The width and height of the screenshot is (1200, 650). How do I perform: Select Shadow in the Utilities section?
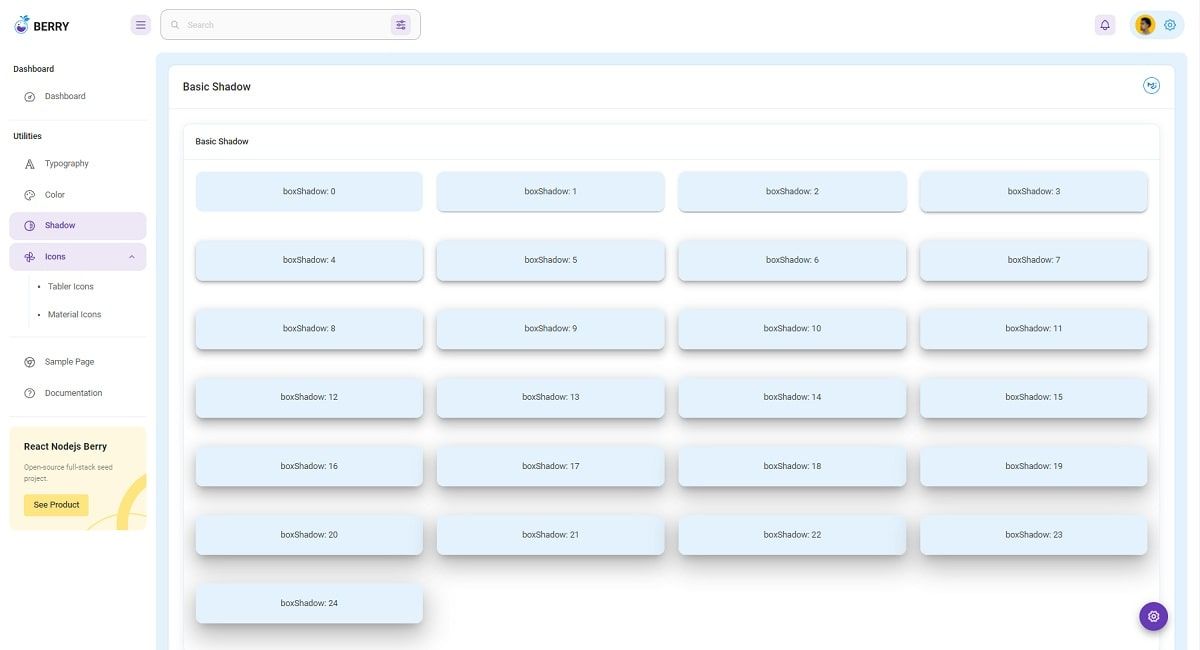(x=56, y=223)
